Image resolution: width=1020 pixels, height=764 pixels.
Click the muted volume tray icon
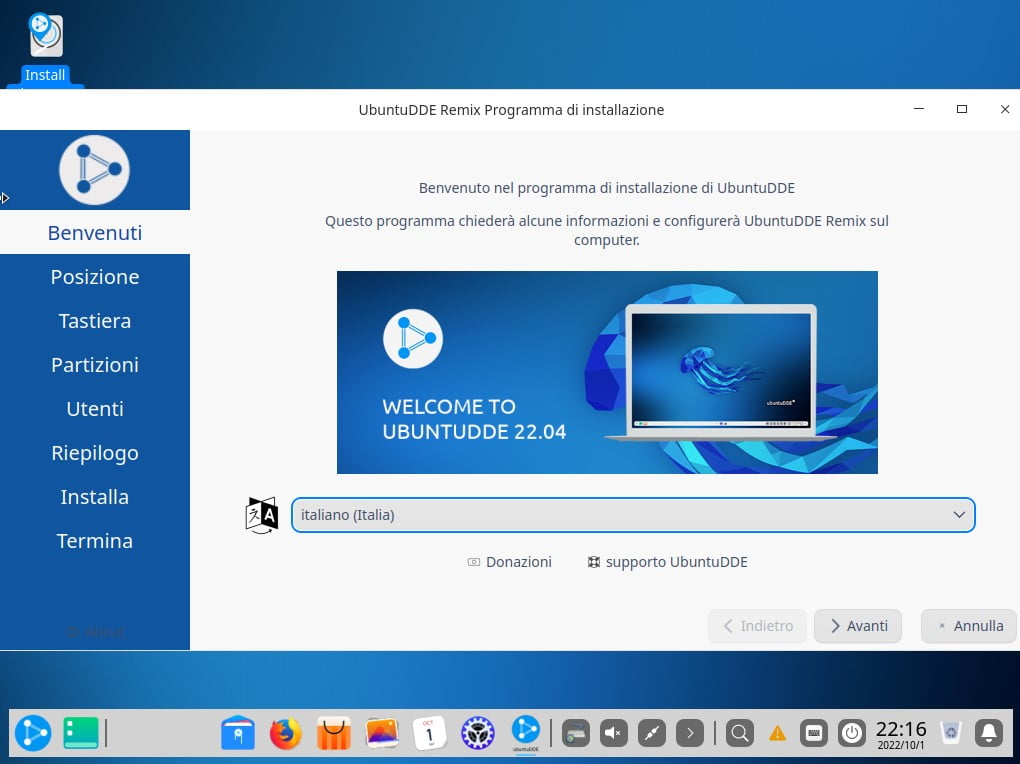(613, 733)
